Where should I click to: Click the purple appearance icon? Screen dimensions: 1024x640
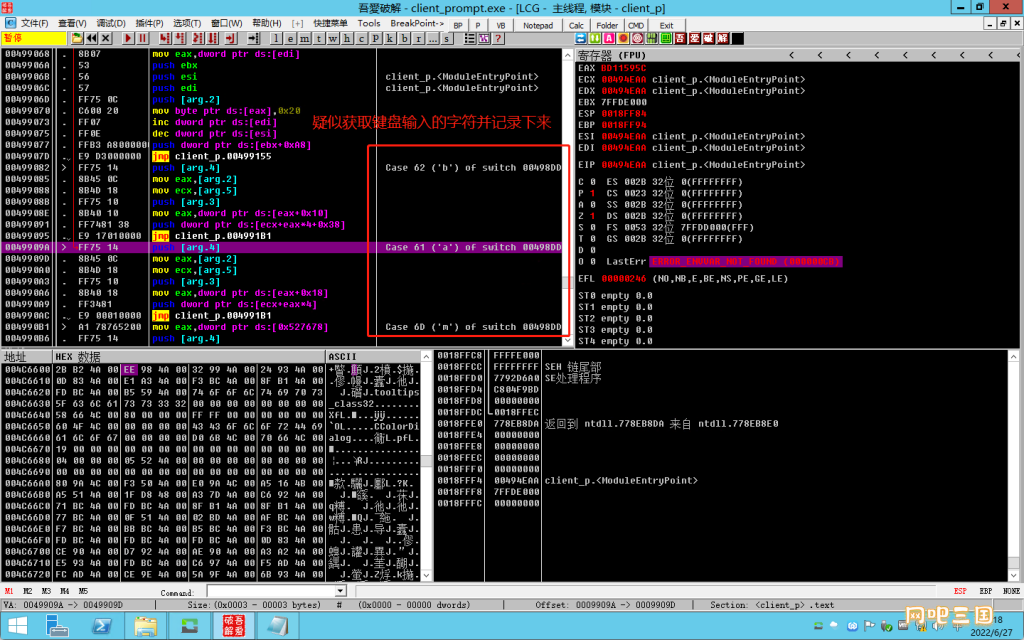(x=484, y=39)
